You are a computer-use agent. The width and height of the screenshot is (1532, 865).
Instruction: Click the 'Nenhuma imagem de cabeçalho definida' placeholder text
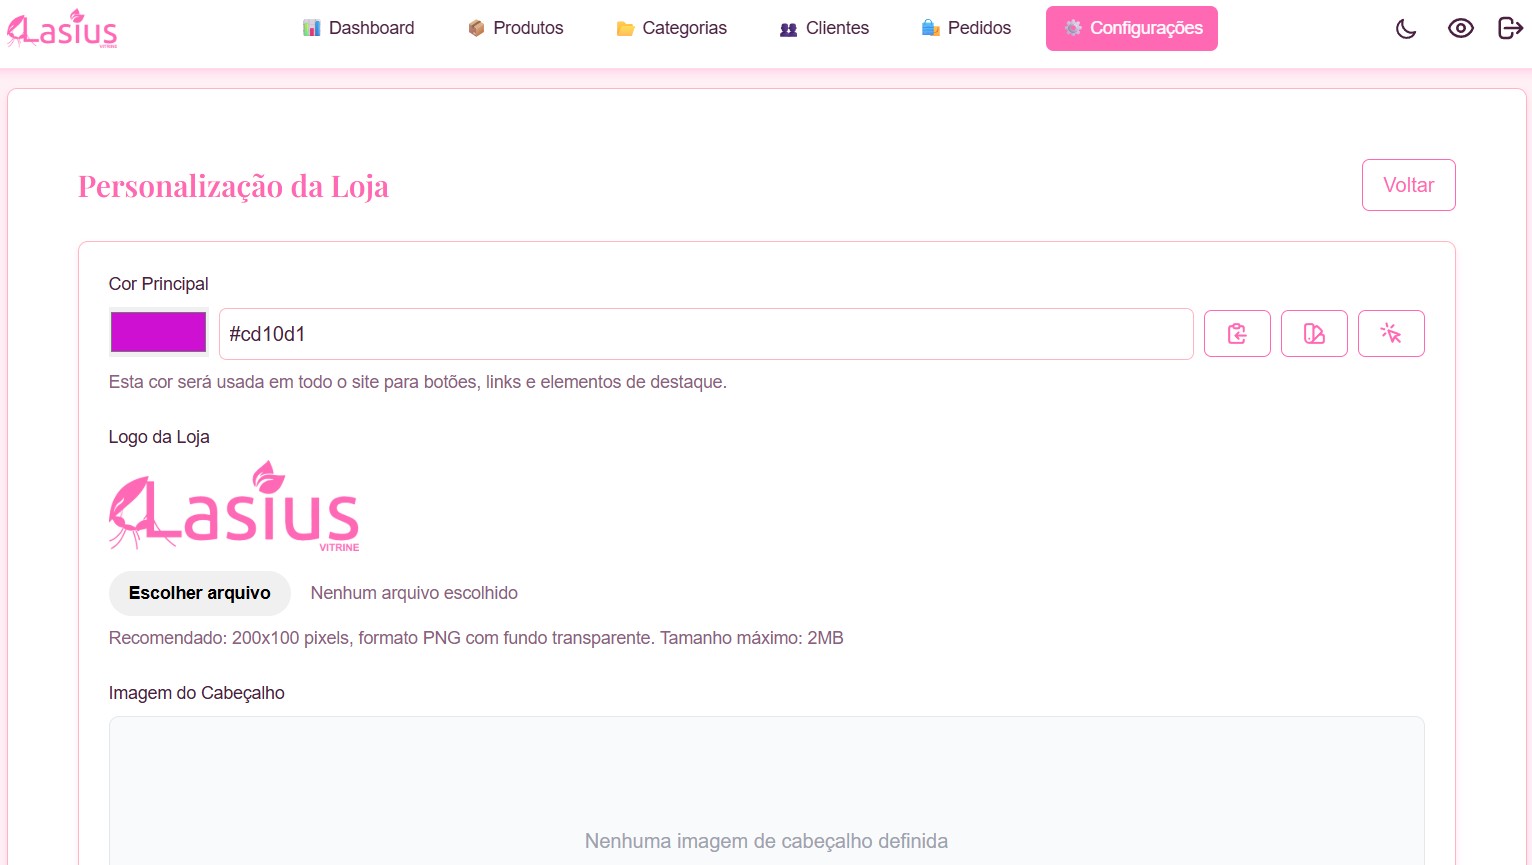766,841
